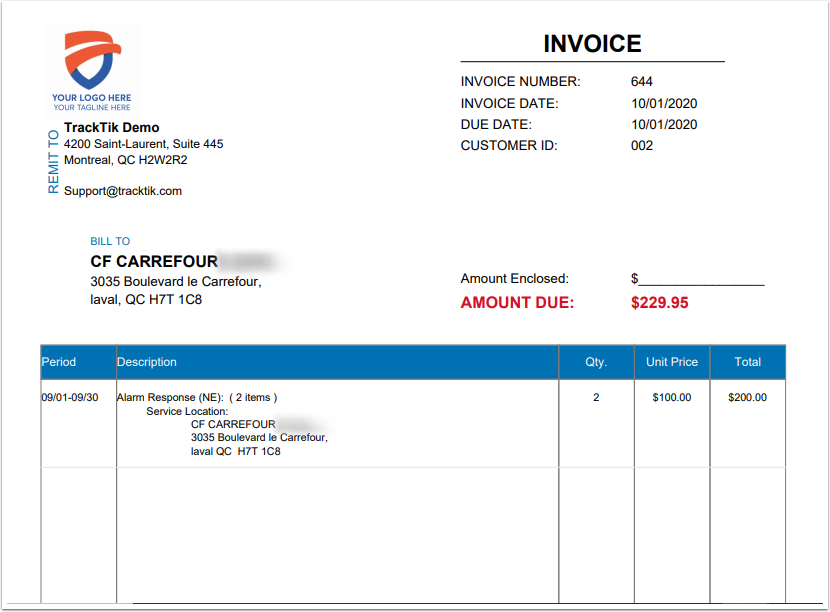Click the CF CARREFOUR bill-to name

(154, 262)
